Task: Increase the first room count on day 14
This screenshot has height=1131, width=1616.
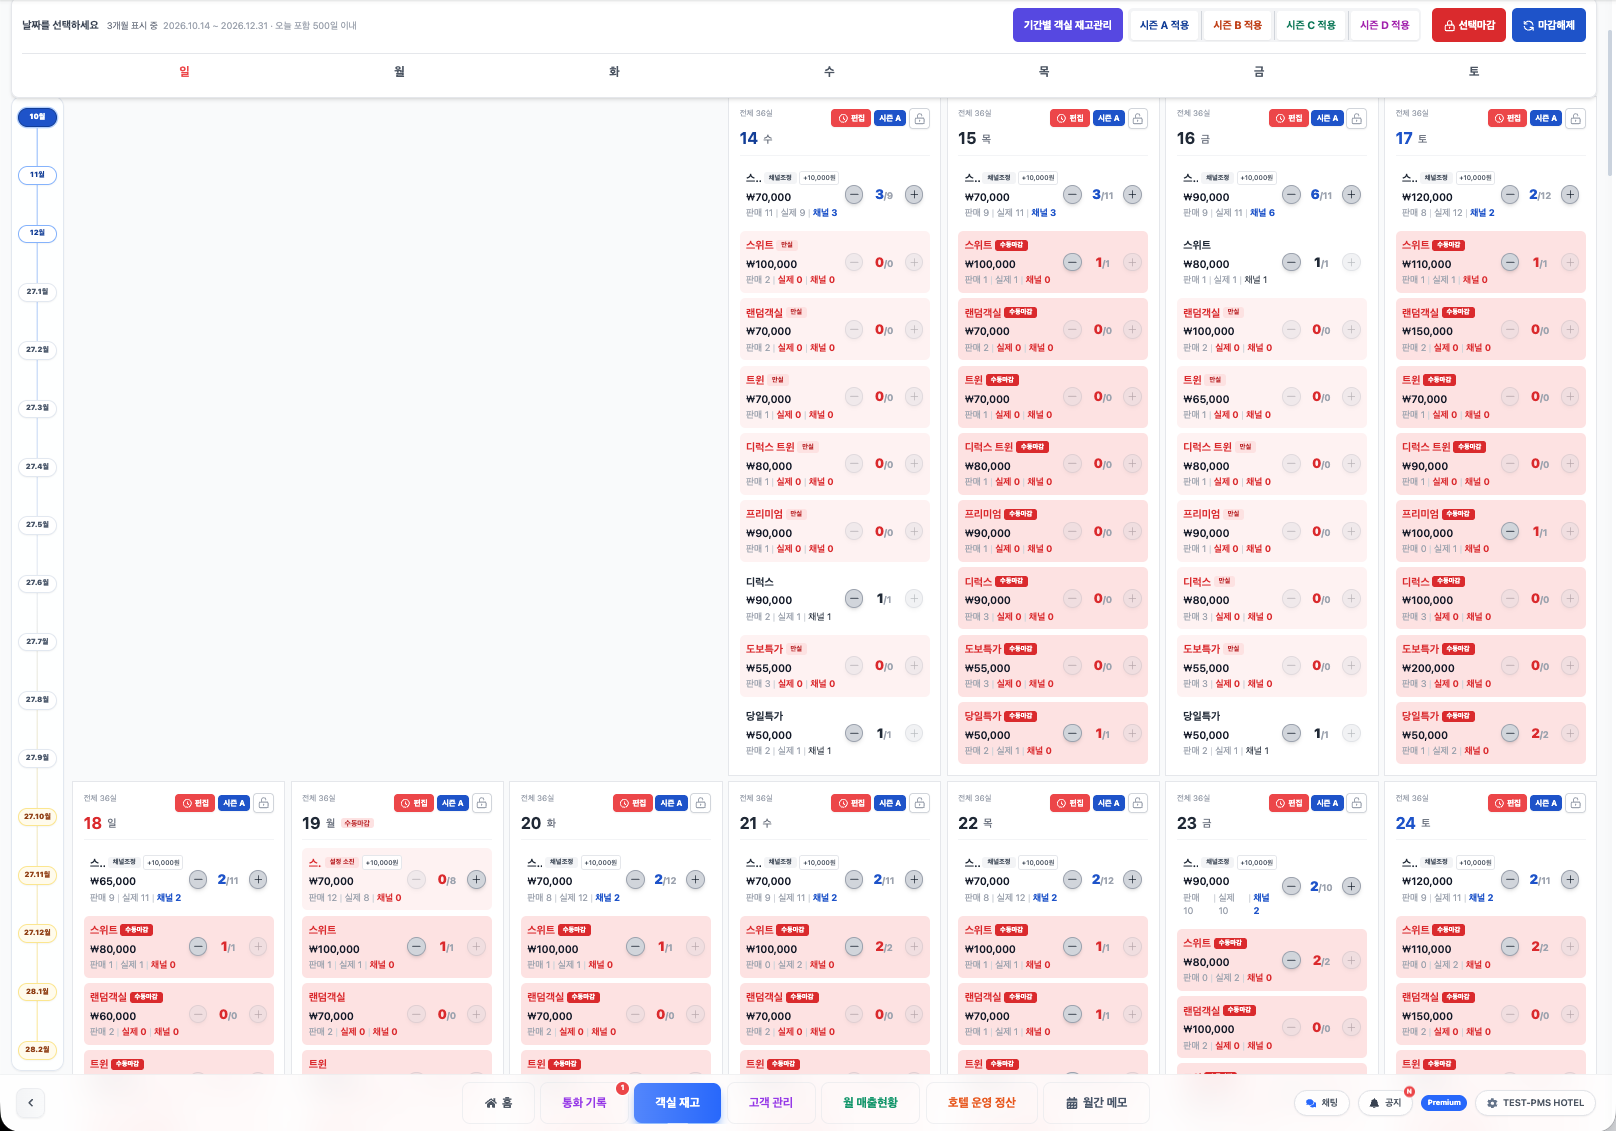Action: coord(914,195)
